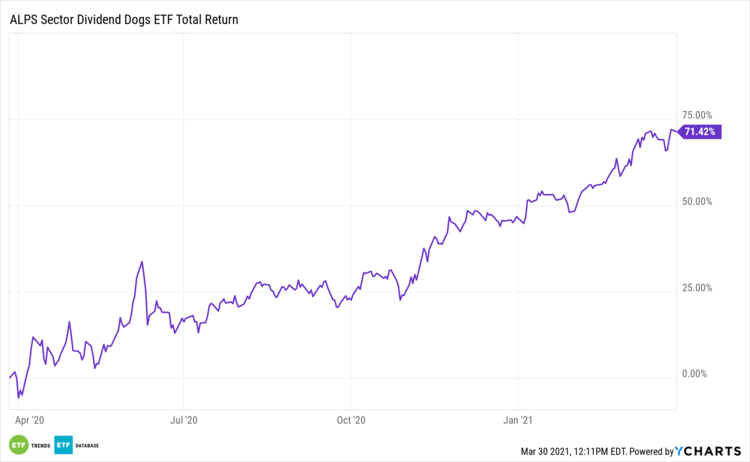Click the purple 71.42% value flag

701,132
